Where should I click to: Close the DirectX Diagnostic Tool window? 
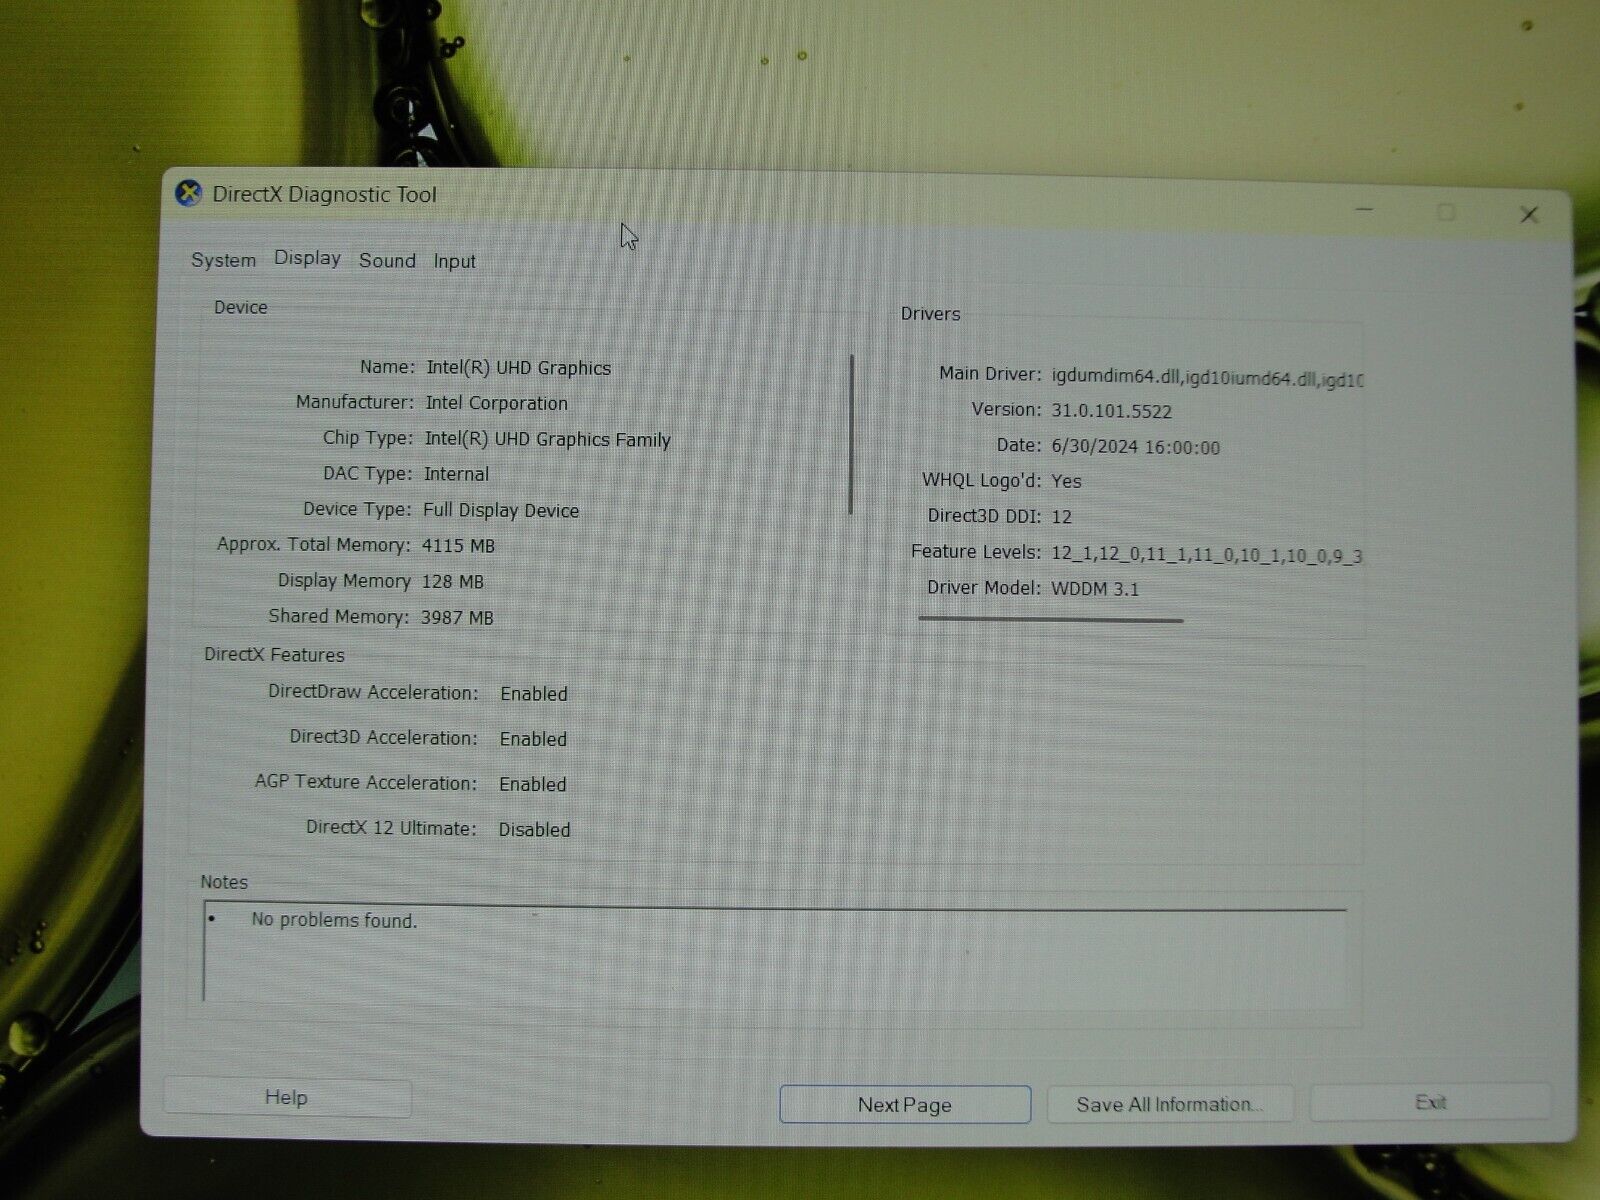pos(1528,214)
